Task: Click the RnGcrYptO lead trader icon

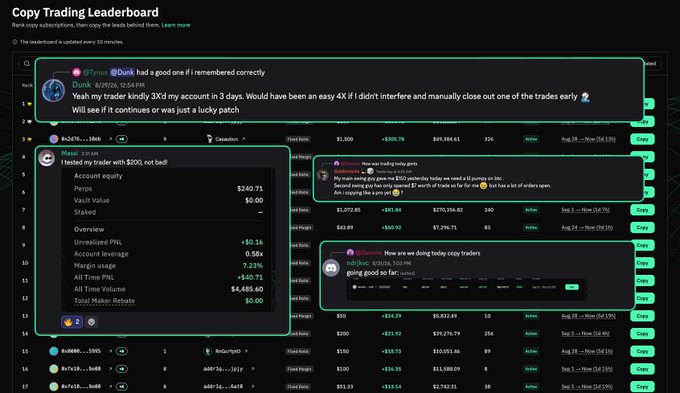Action: coord(208,351)
